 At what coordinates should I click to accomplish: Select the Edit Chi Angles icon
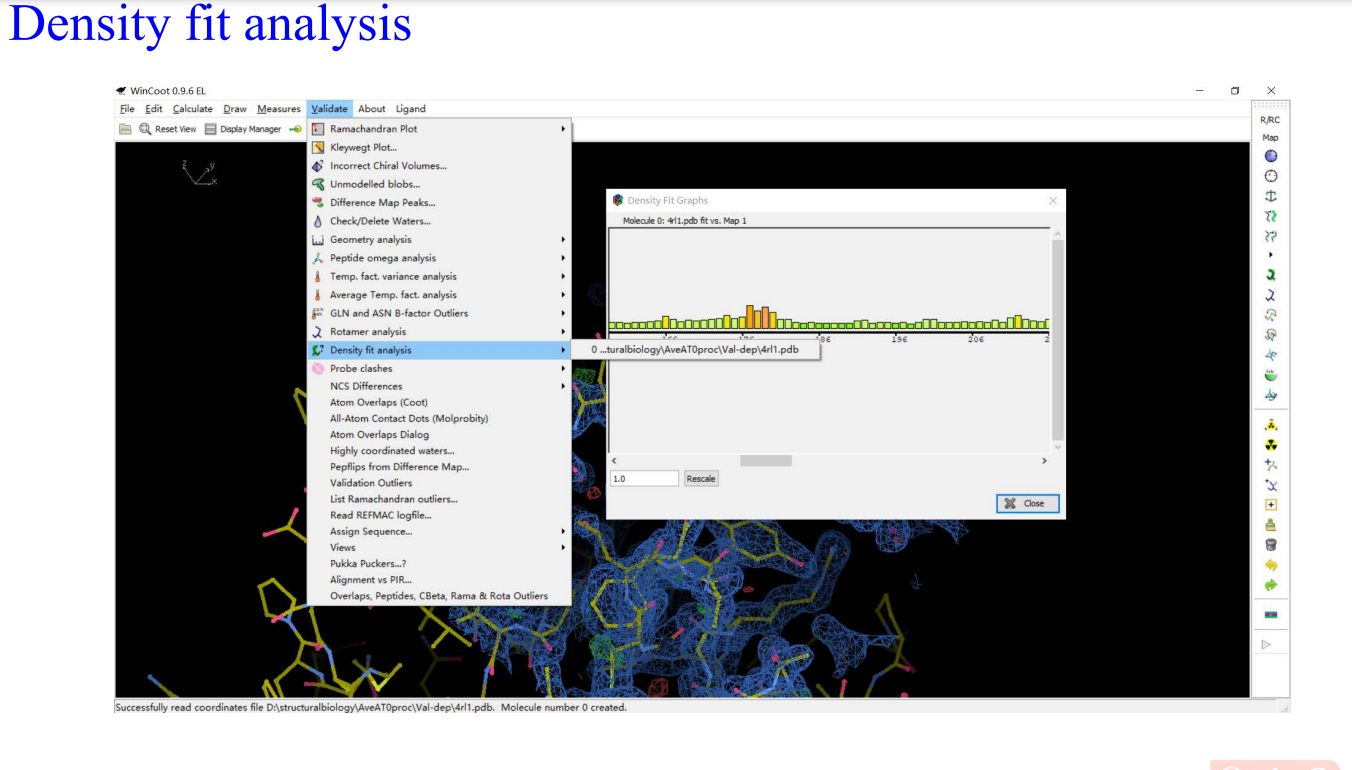point(1271,315)
